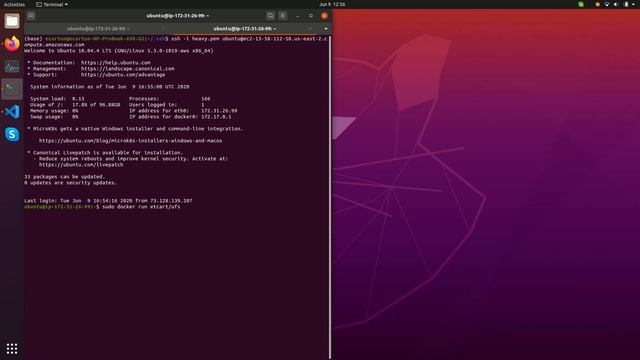640x360 pixels.
Task: Click the 'ssh -i heavy.pem' command text
Action: pos(195,39)
